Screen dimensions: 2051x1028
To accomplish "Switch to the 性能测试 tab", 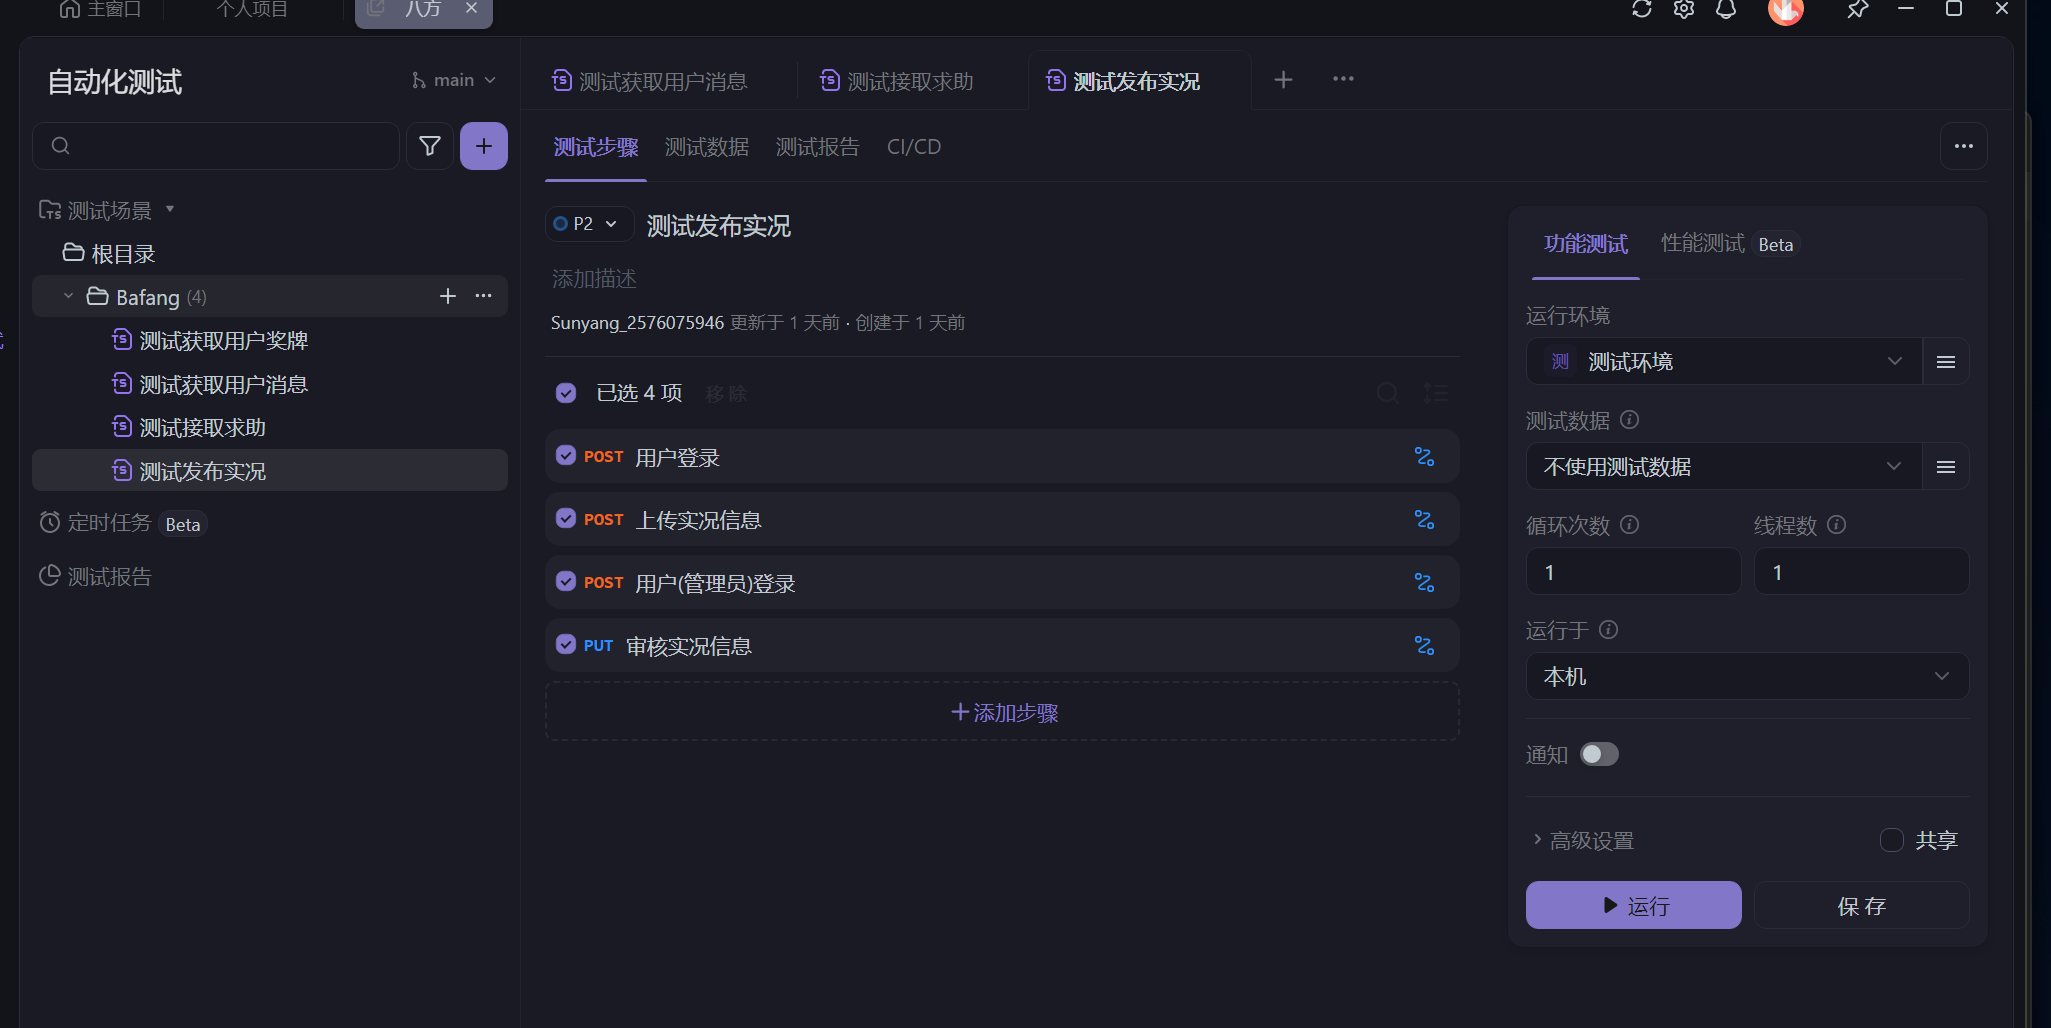I will click(x=1702, y=243).
